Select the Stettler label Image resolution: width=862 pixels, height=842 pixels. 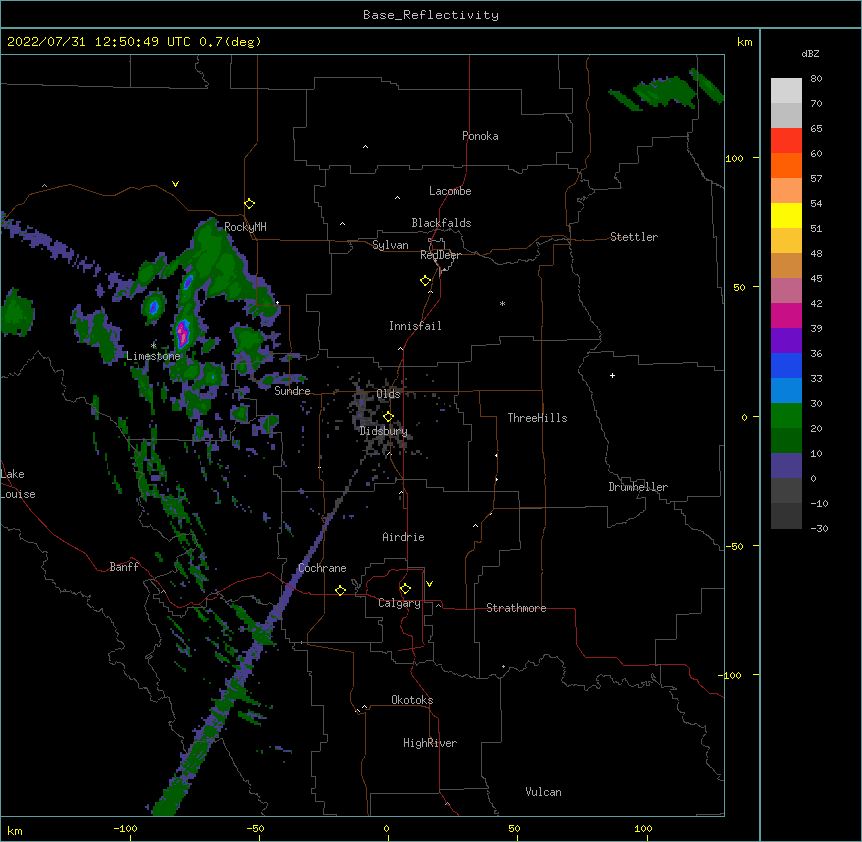coord(634,237)
